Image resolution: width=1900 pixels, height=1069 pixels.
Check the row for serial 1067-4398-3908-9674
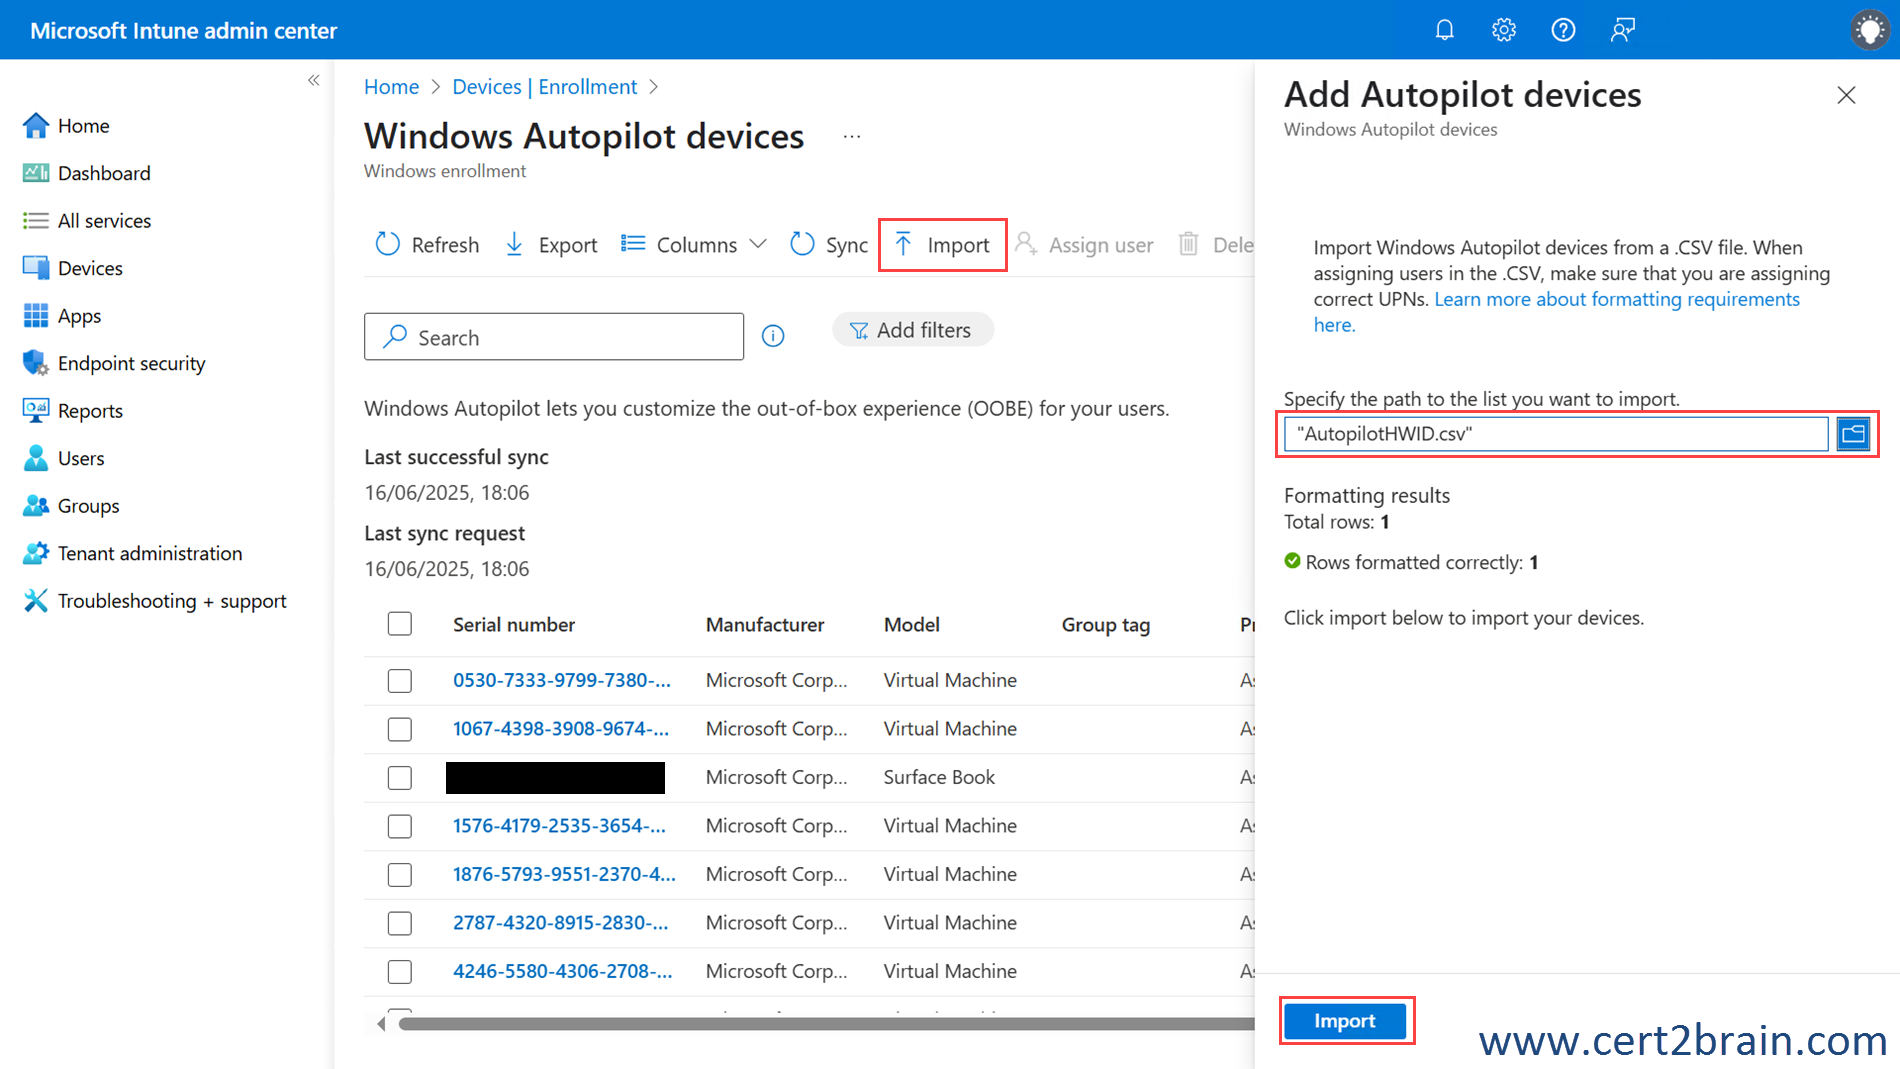point(400,729)
